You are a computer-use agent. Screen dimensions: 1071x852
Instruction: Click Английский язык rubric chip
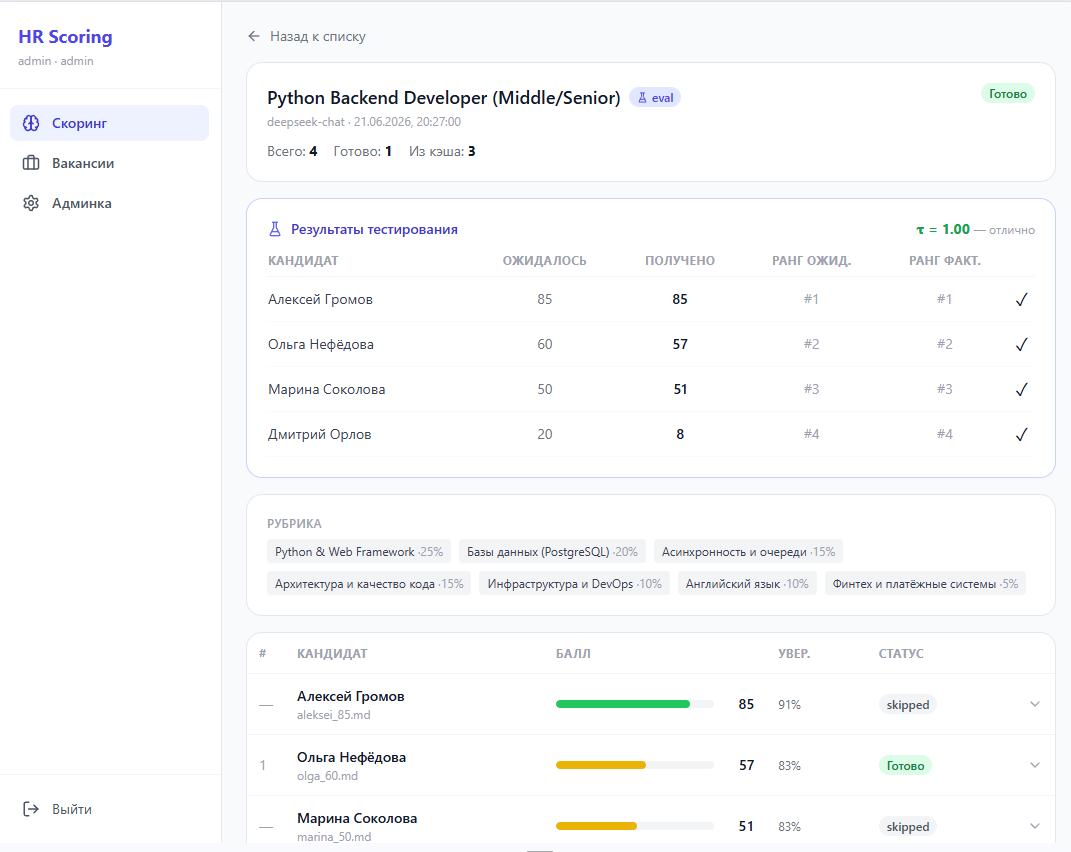click(x=747, y=584)
